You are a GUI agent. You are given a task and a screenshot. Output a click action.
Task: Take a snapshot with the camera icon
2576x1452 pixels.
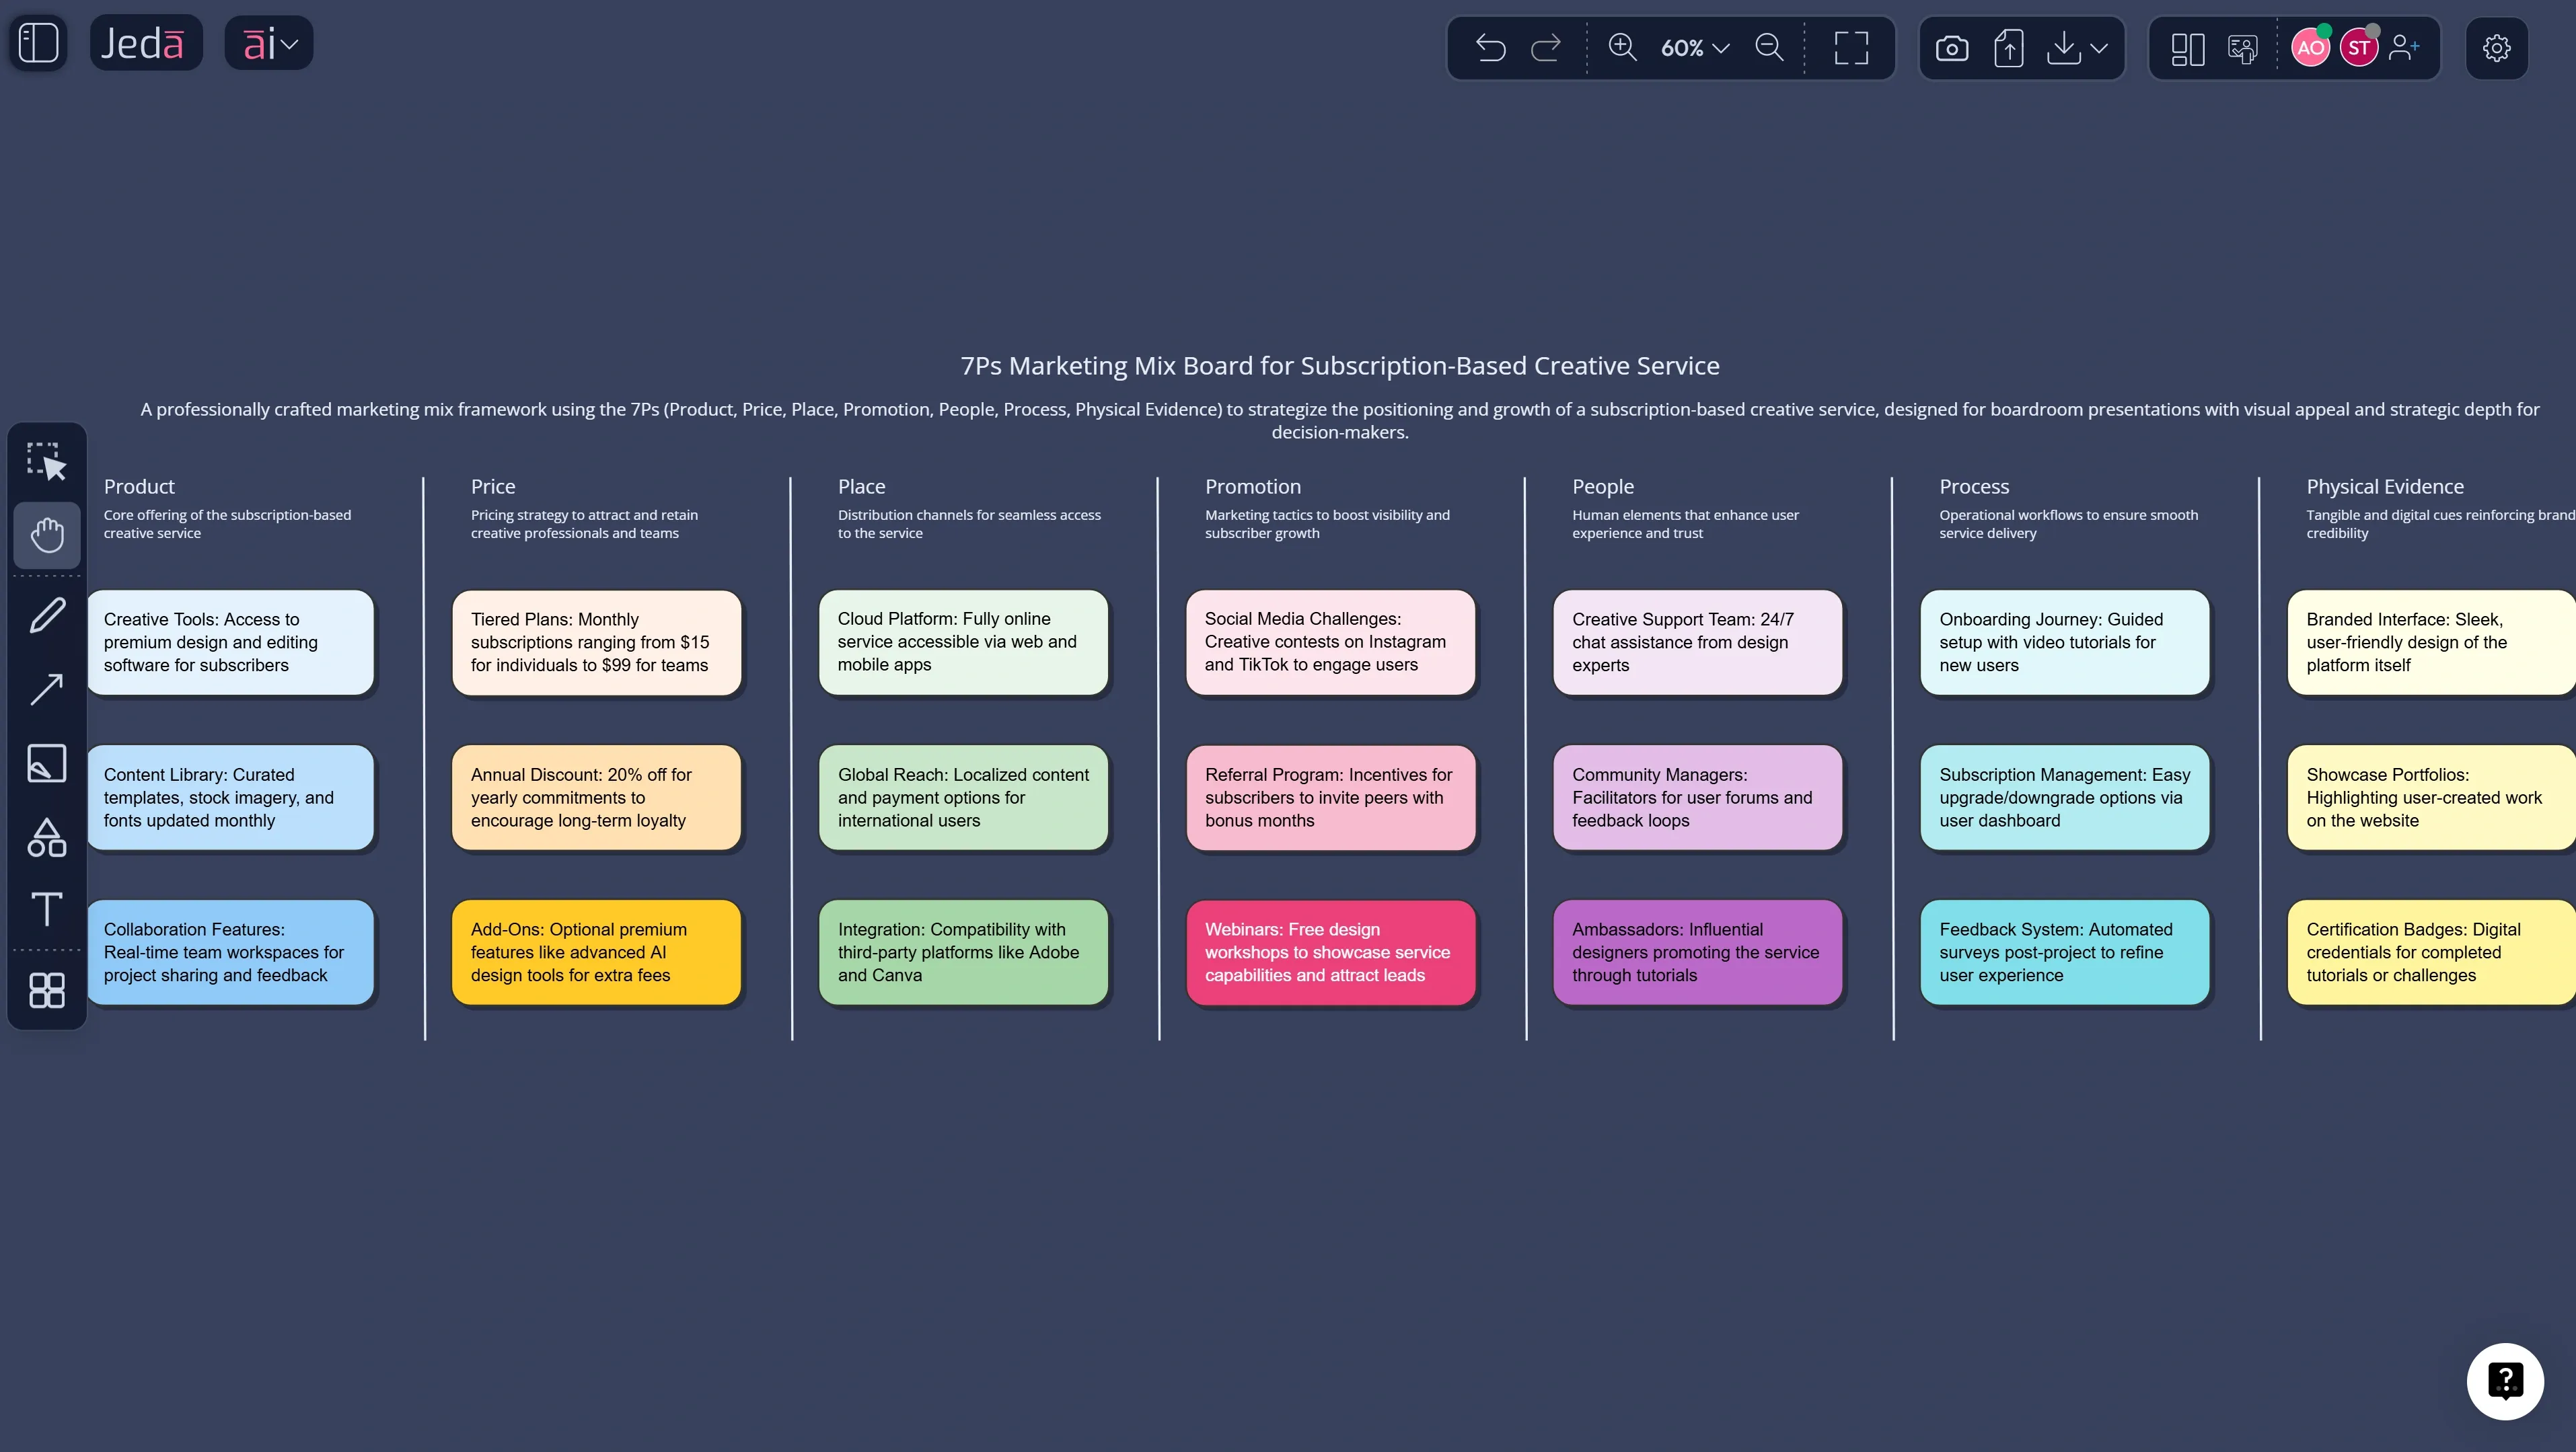(1952, 47)
